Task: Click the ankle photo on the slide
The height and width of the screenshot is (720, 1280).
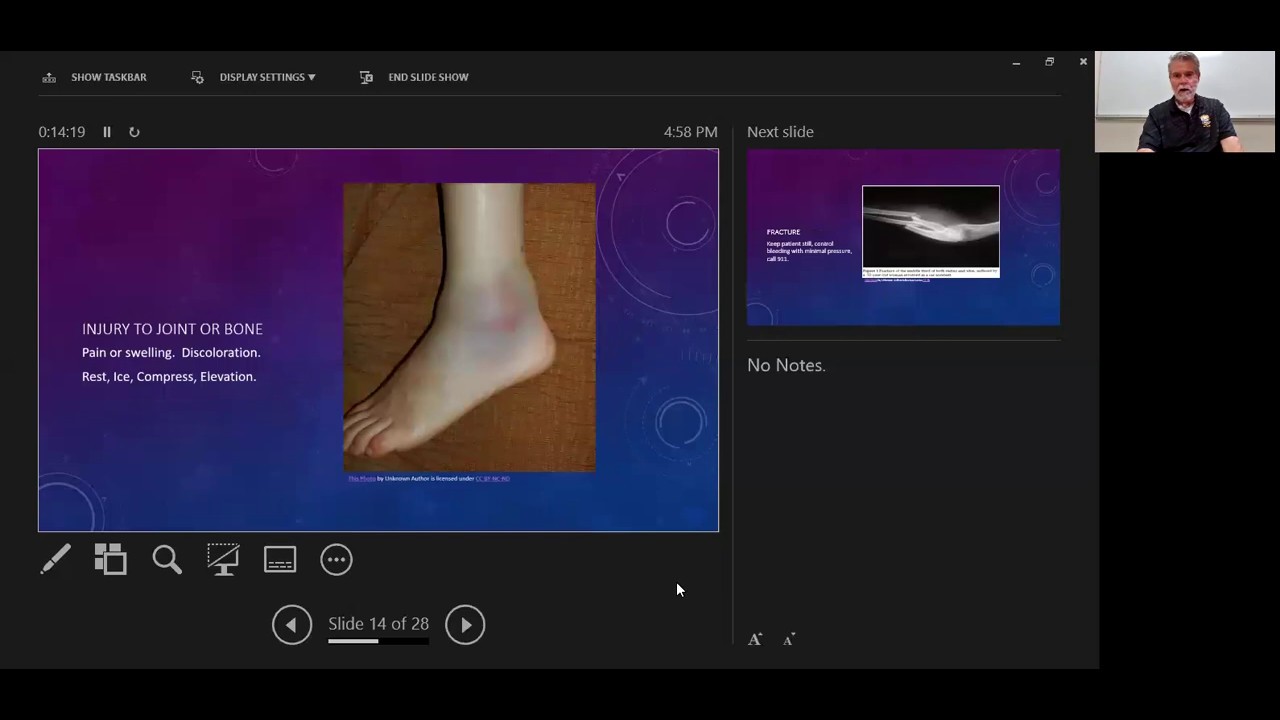Action: (x=469, y=327)
